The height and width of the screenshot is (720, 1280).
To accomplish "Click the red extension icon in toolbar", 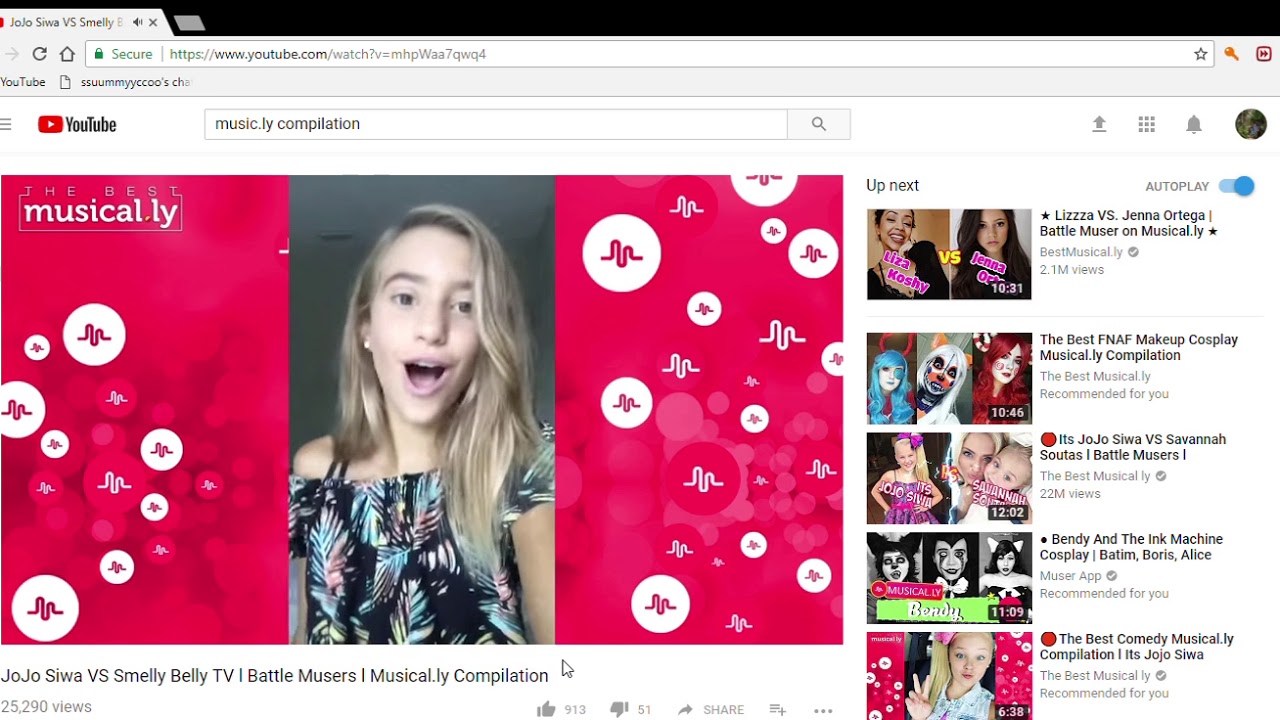I will pos(1264,54).
